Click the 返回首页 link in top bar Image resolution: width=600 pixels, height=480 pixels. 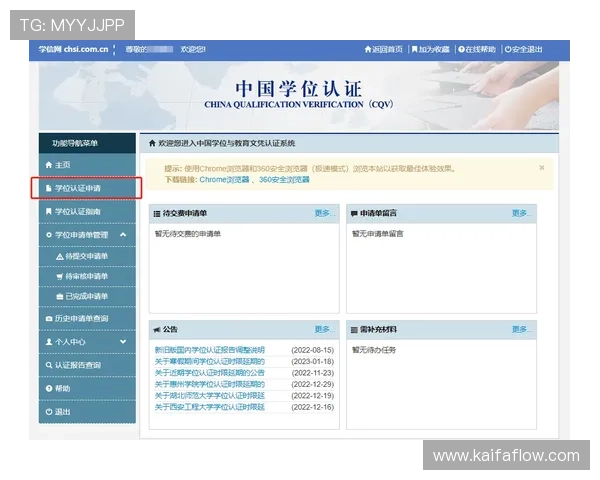point(384,49)
